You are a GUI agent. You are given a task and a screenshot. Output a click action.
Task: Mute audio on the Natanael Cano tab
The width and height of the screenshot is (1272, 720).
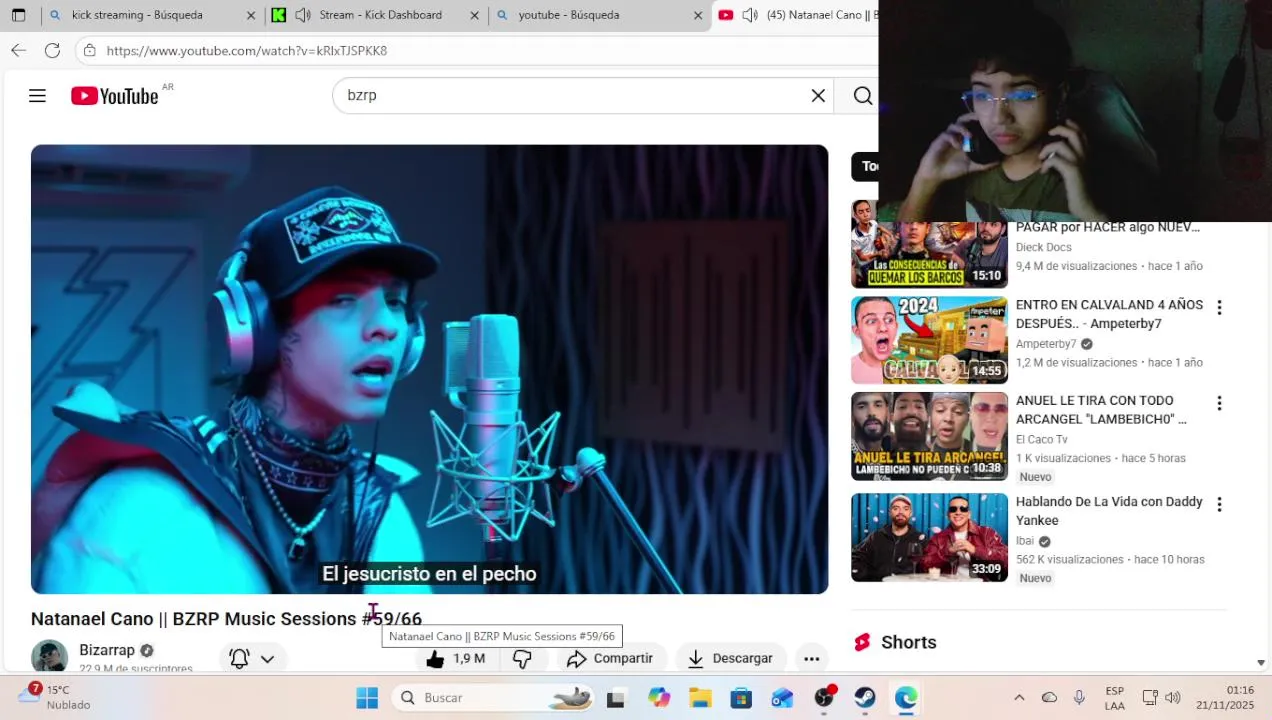pos(750,15)
